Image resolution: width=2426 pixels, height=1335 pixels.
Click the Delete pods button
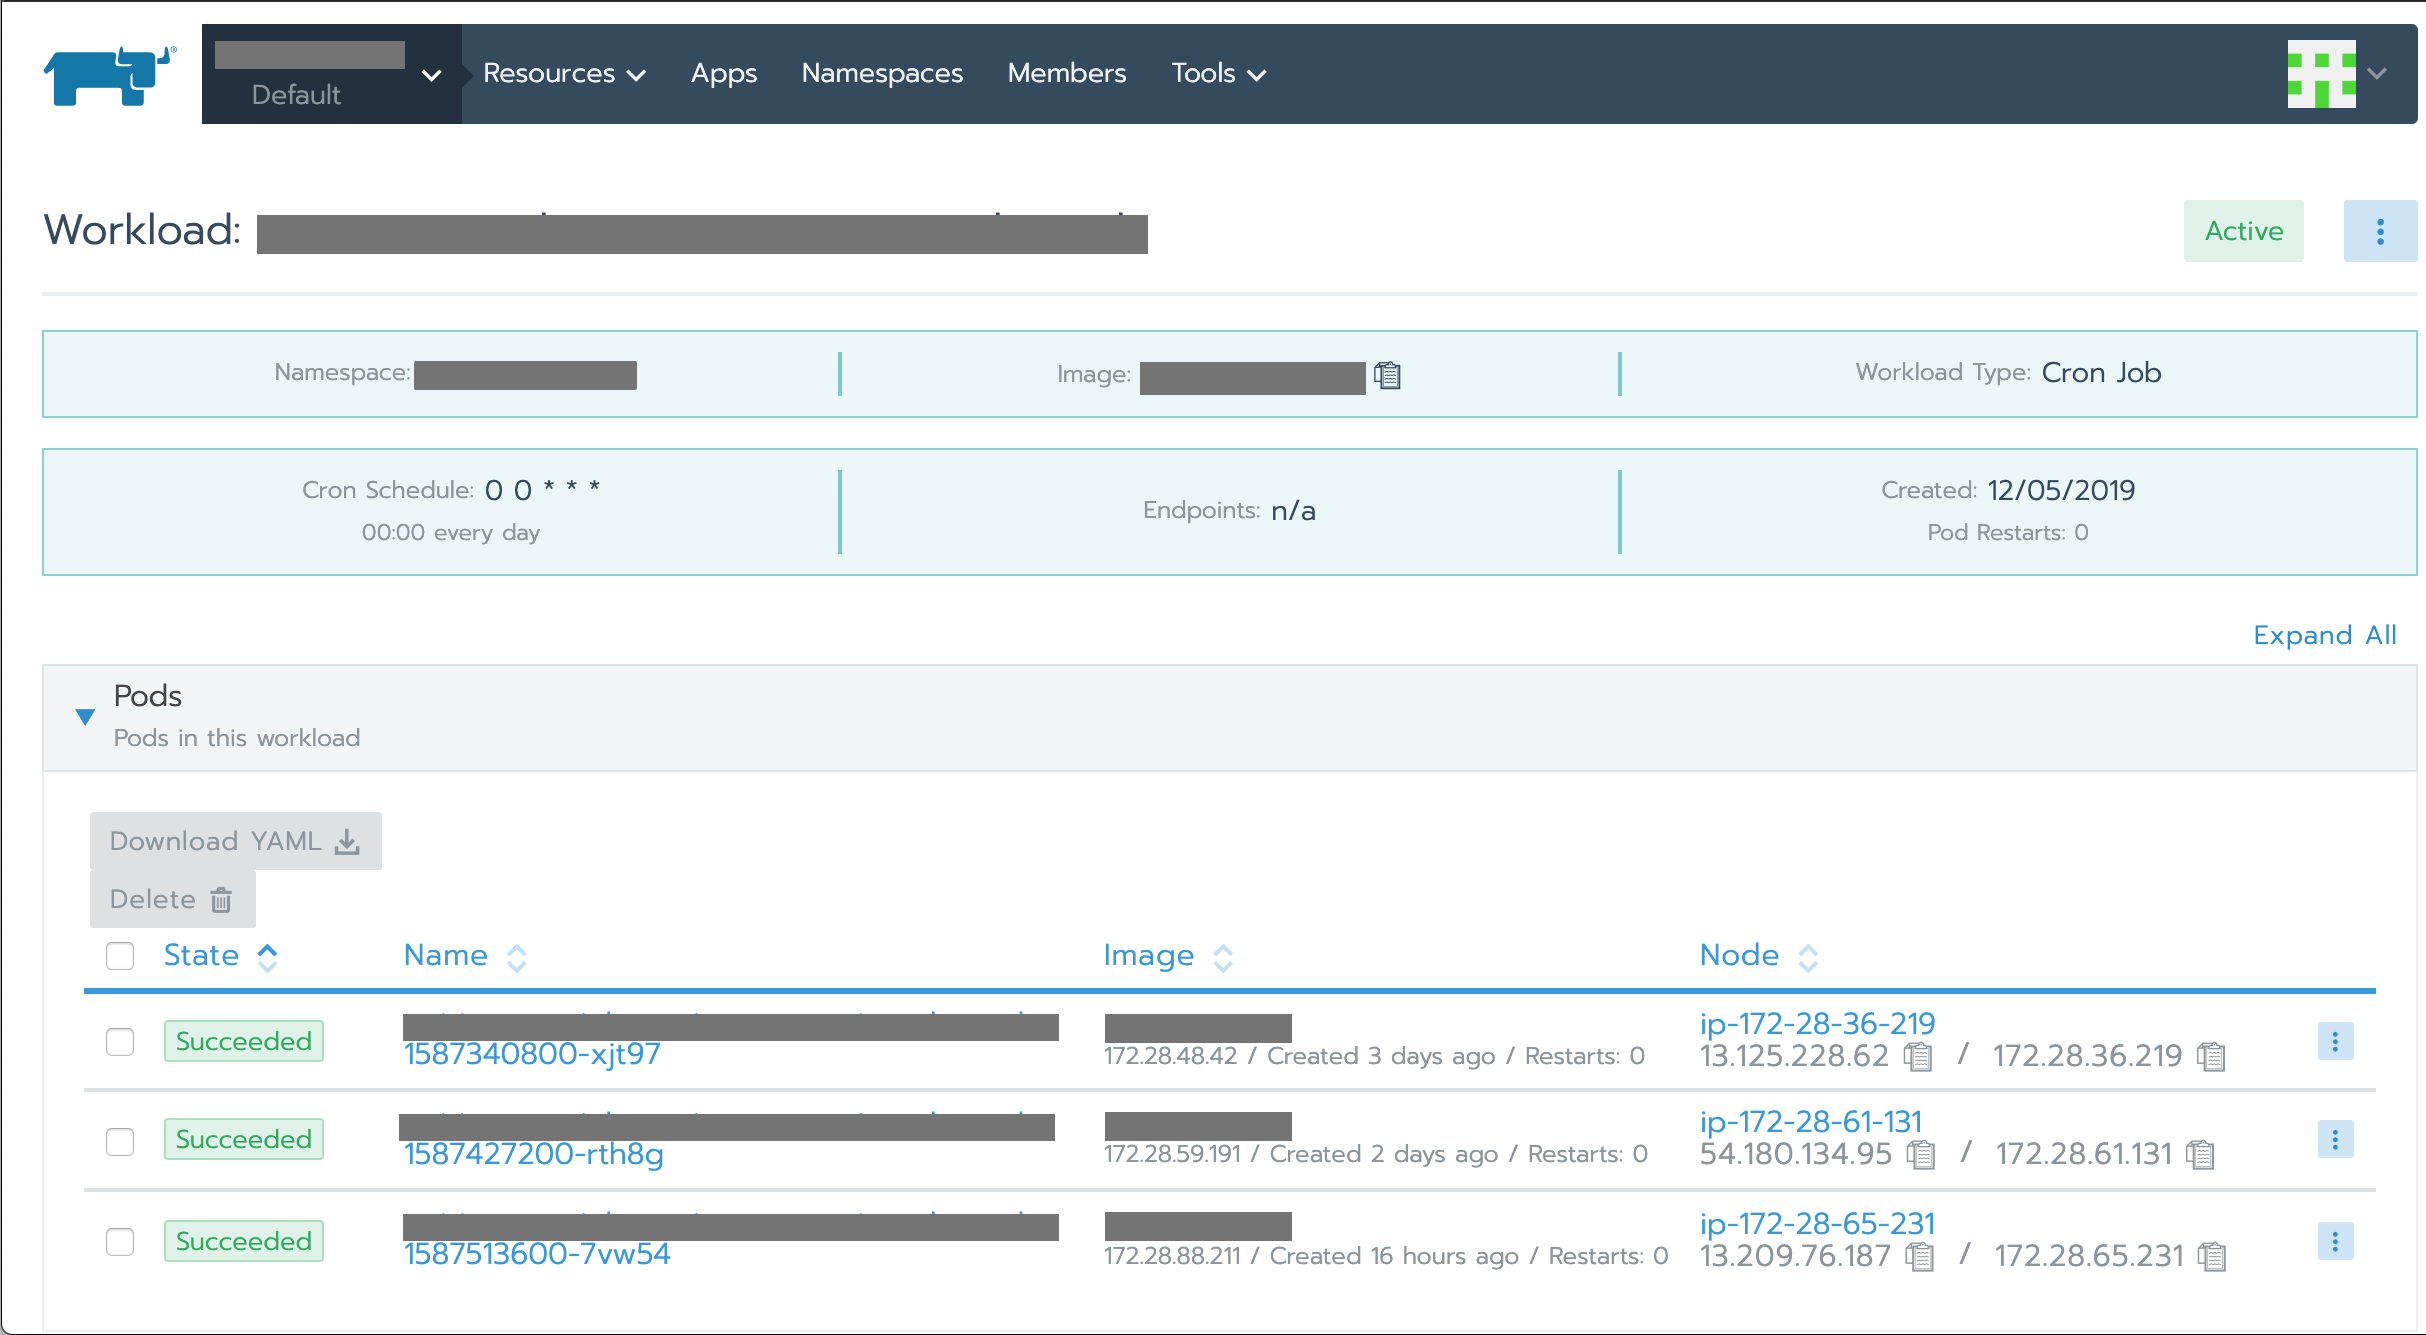point(173,899)
